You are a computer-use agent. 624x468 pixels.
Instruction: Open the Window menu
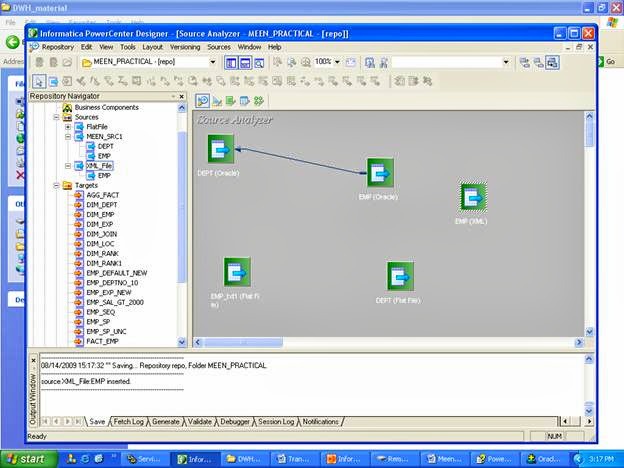coord(250,47)
